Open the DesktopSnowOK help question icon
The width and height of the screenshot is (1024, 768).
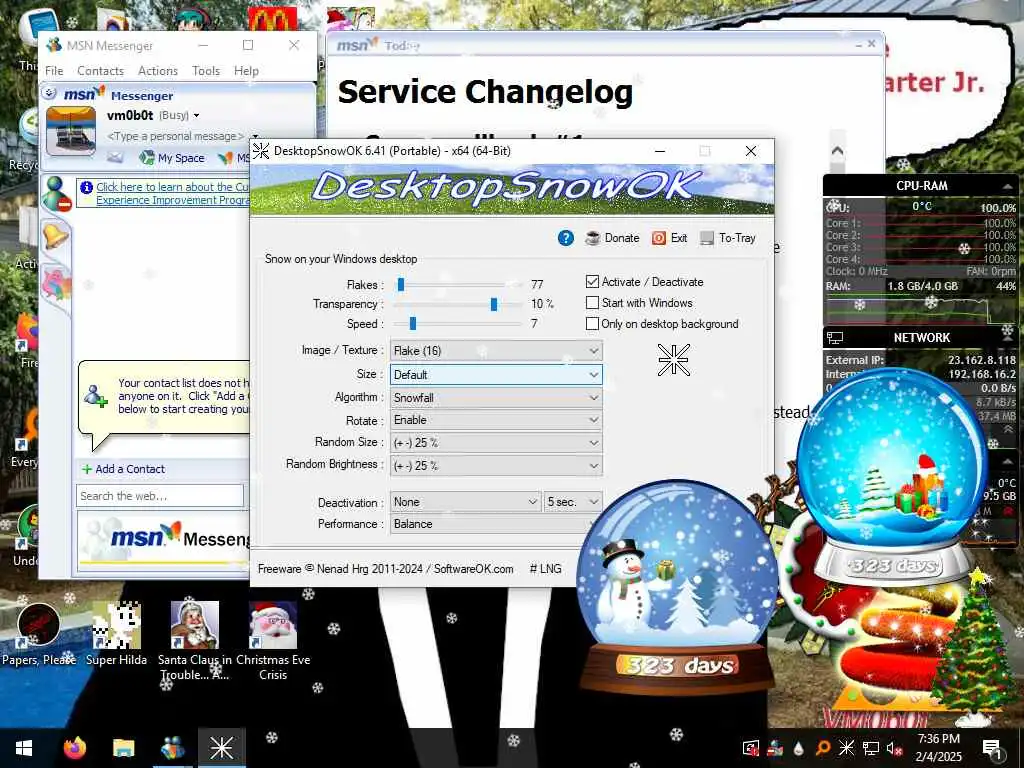(566, 238)
